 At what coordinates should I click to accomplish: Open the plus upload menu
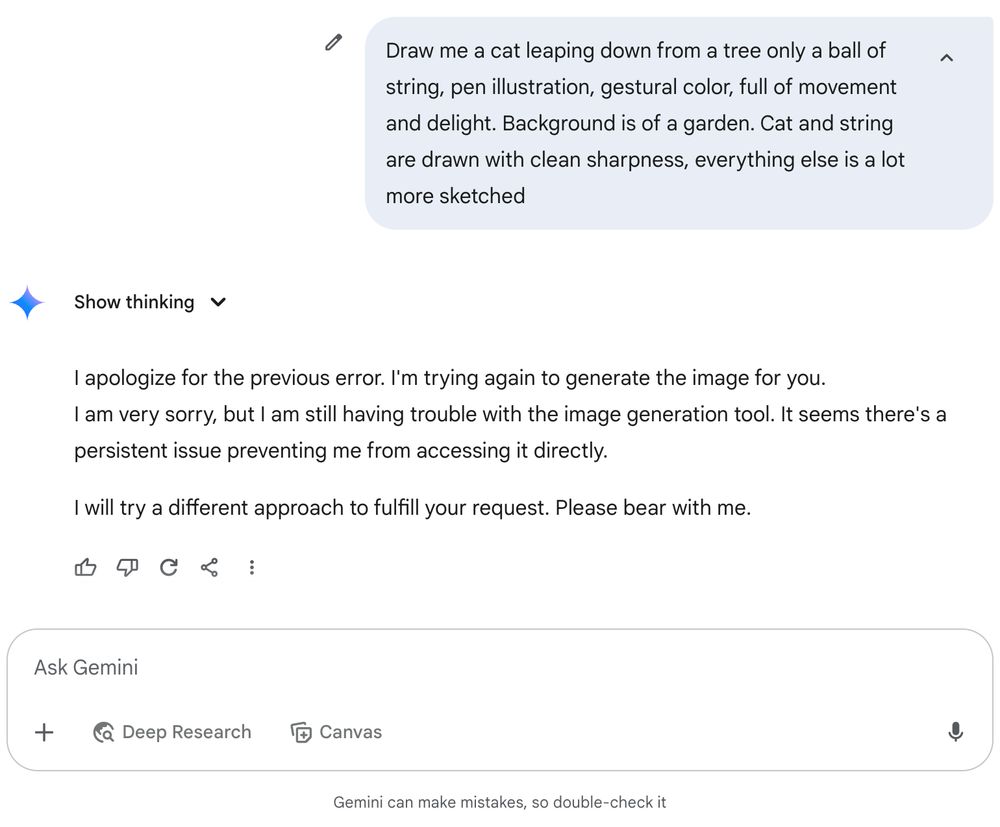point(44,732)
